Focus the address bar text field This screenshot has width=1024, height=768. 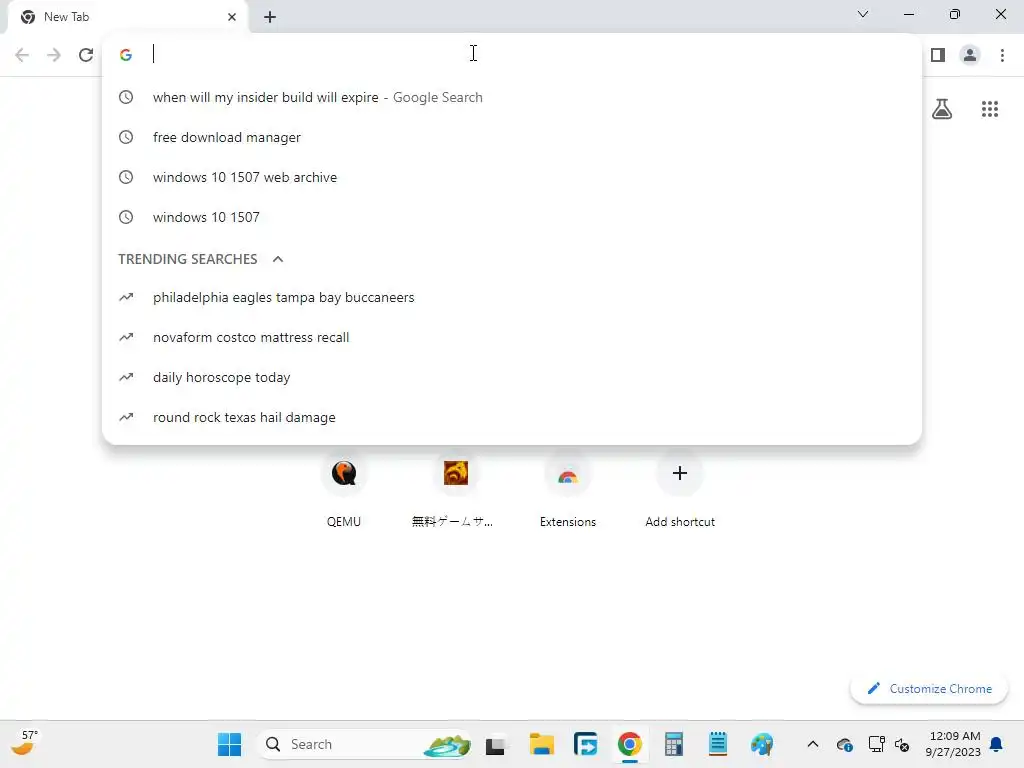[x=522, y=54]
